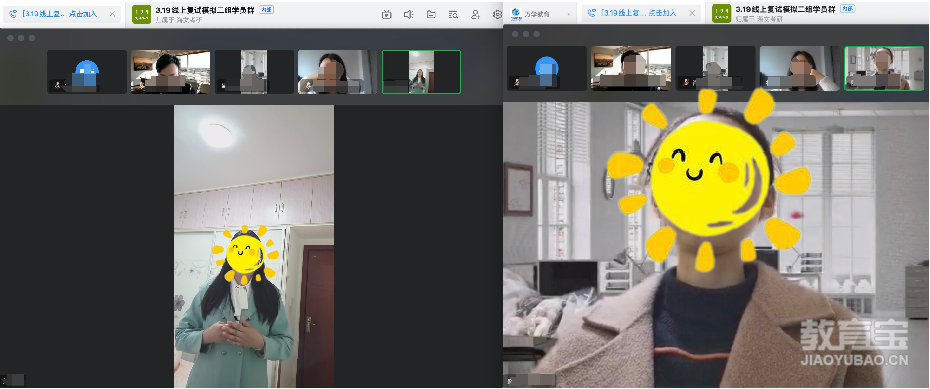Viewport: 930px width, 389px height.
Task: Click the 内部 tag beside right group title
Action: click(x=848, y=9)
